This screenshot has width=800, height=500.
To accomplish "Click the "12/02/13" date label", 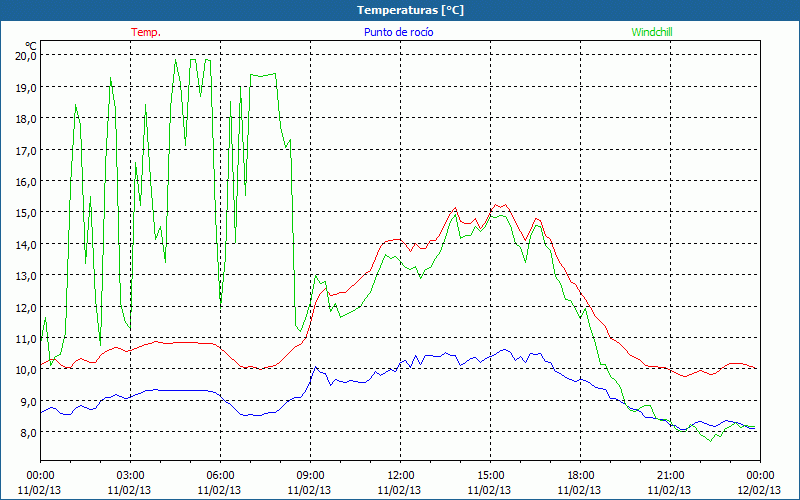I will pyautogui.click(x=759, y=490).
